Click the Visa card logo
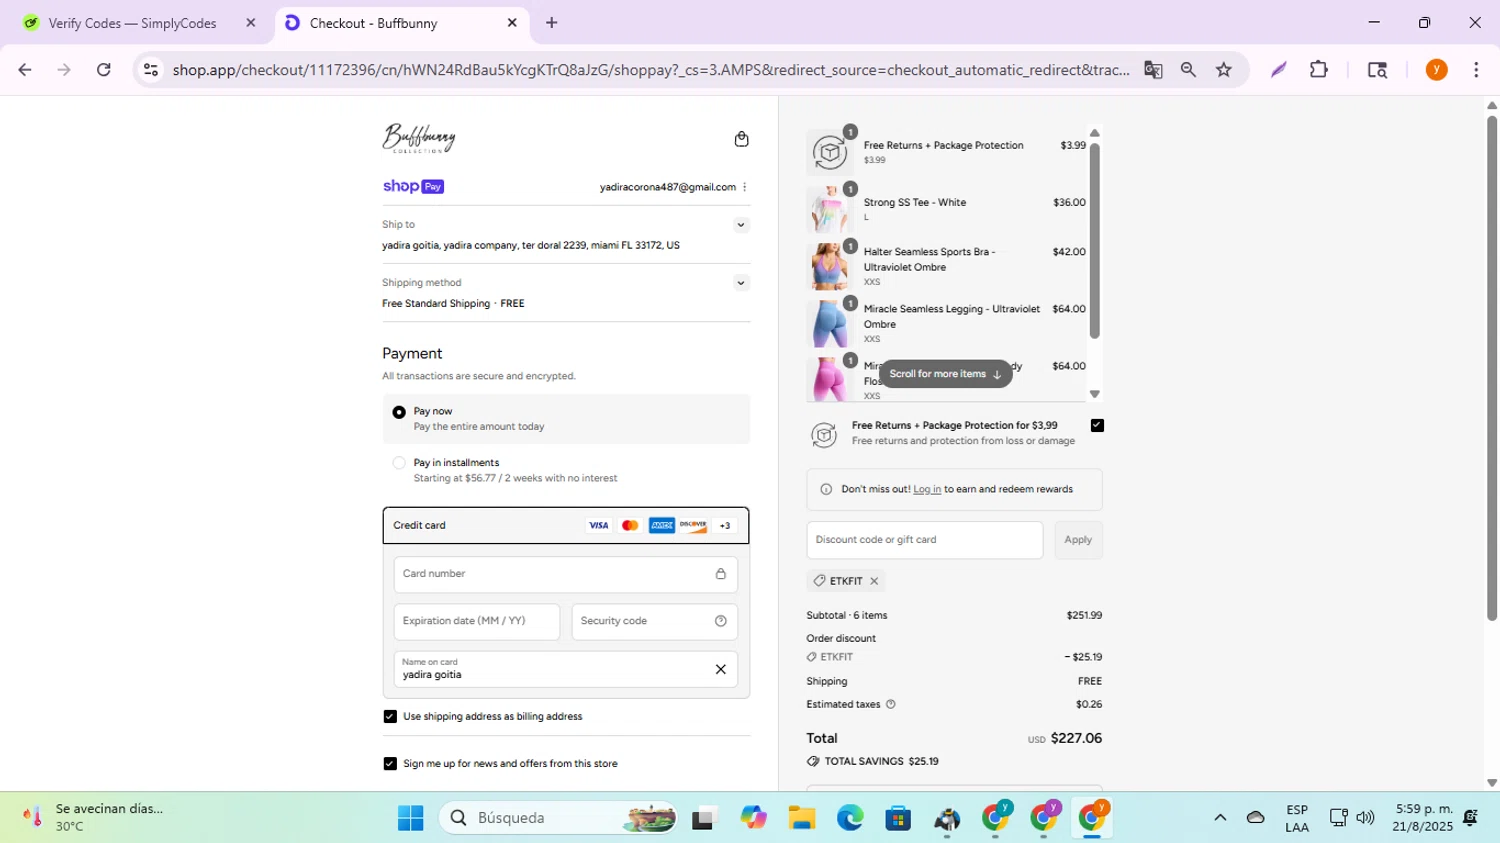The image size is (1500, 843). coord(598,526)
